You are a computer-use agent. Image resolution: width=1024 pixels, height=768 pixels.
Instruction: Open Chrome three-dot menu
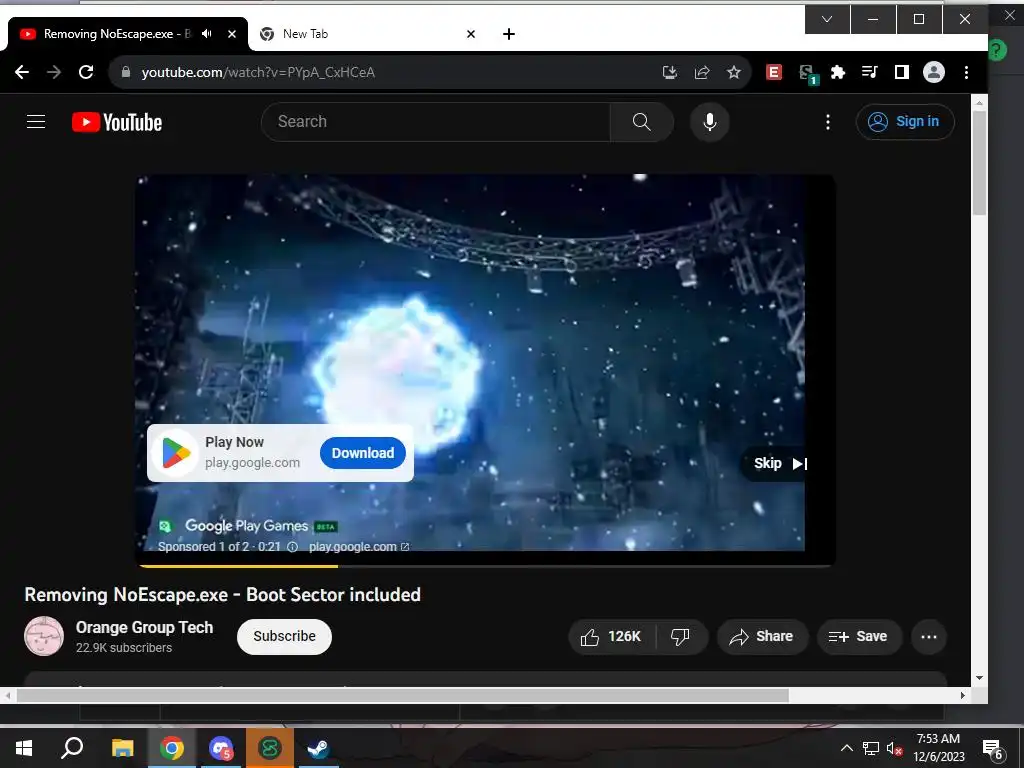967,72
